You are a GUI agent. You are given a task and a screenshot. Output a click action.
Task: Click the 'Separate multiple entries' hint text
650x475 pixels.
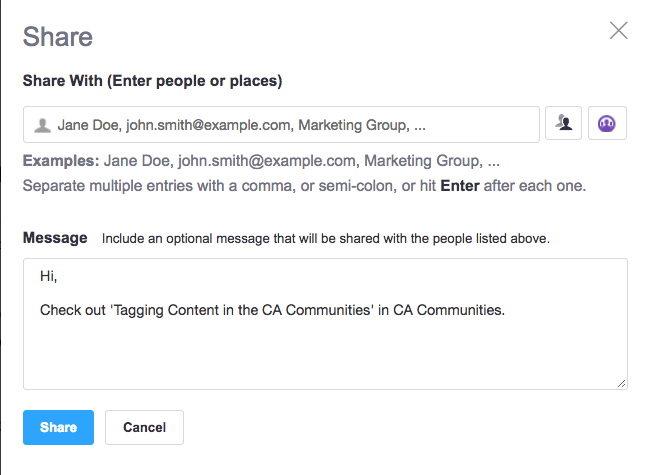[x=304, y=186]
